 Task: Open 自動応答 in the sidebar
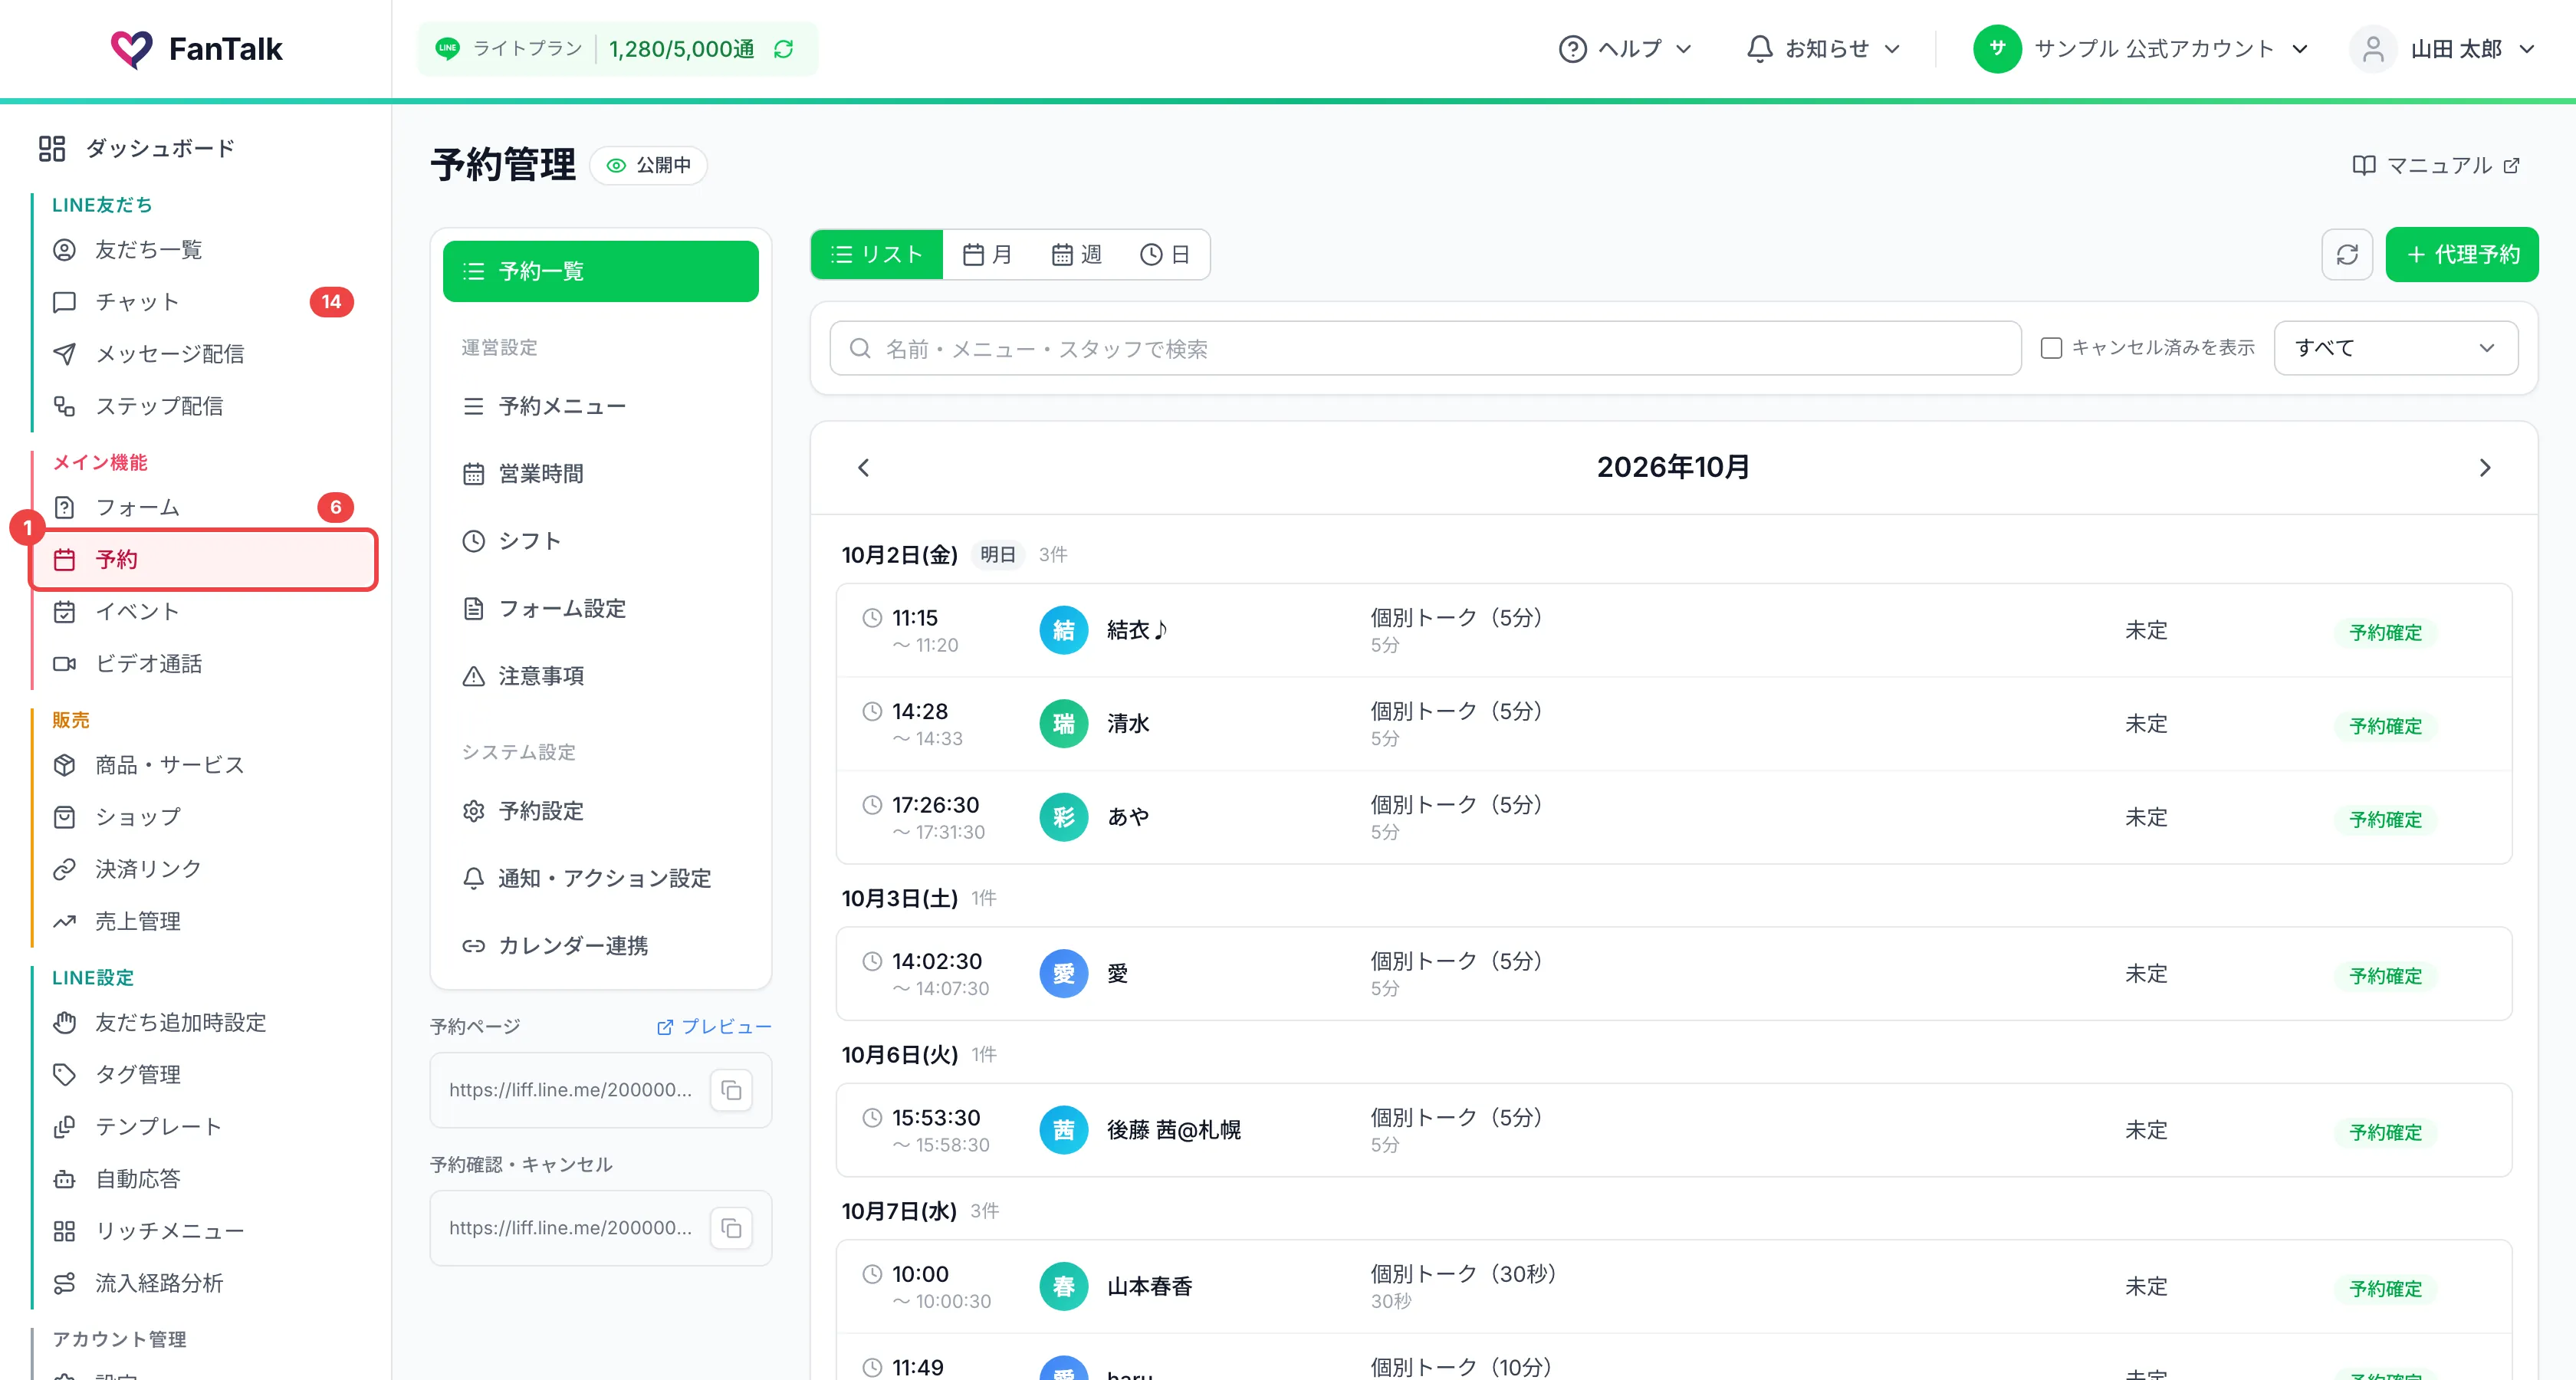click(204, 1179)
